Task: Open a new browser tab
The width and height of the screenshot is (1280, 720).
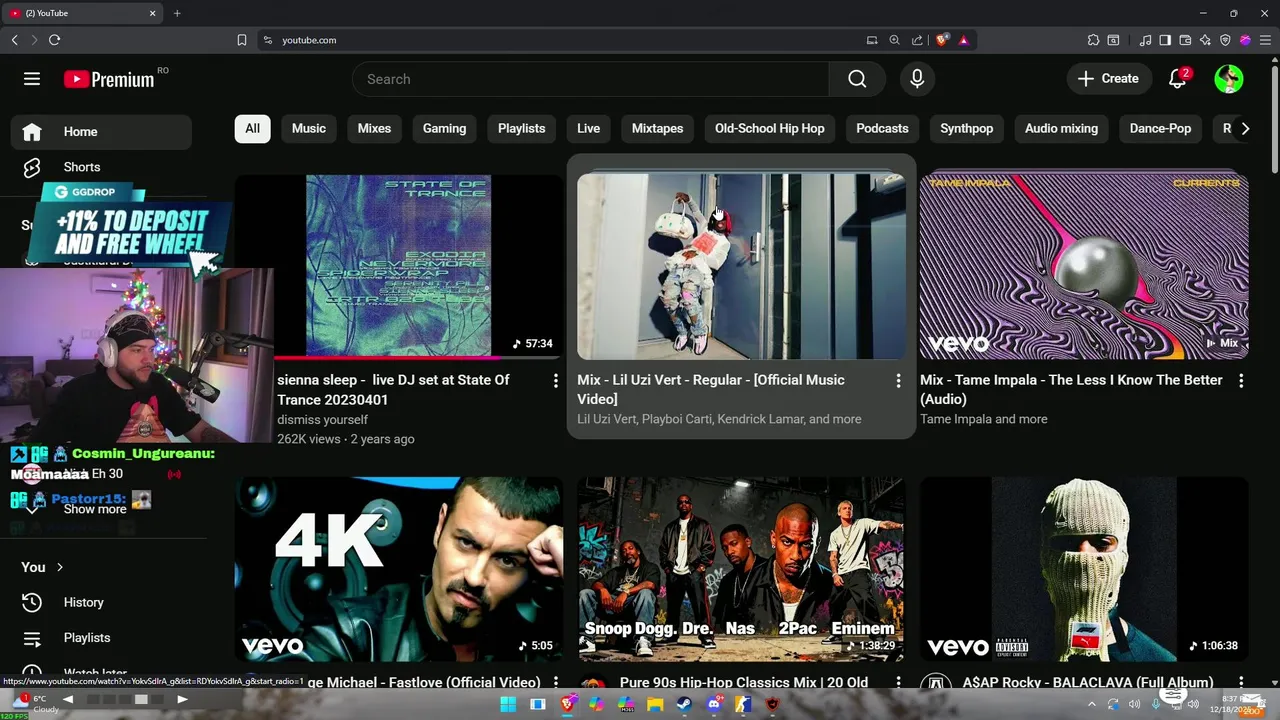Action: click(x=177, y=13)
